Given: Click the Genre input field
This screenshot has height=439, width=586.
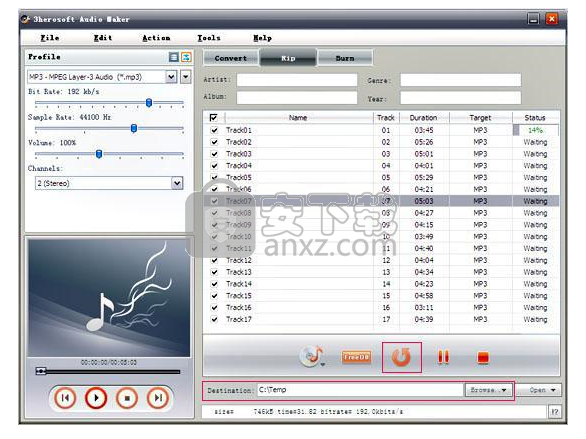Looking at the screenshot, I should pyautogui.click(x=460, y=80).
